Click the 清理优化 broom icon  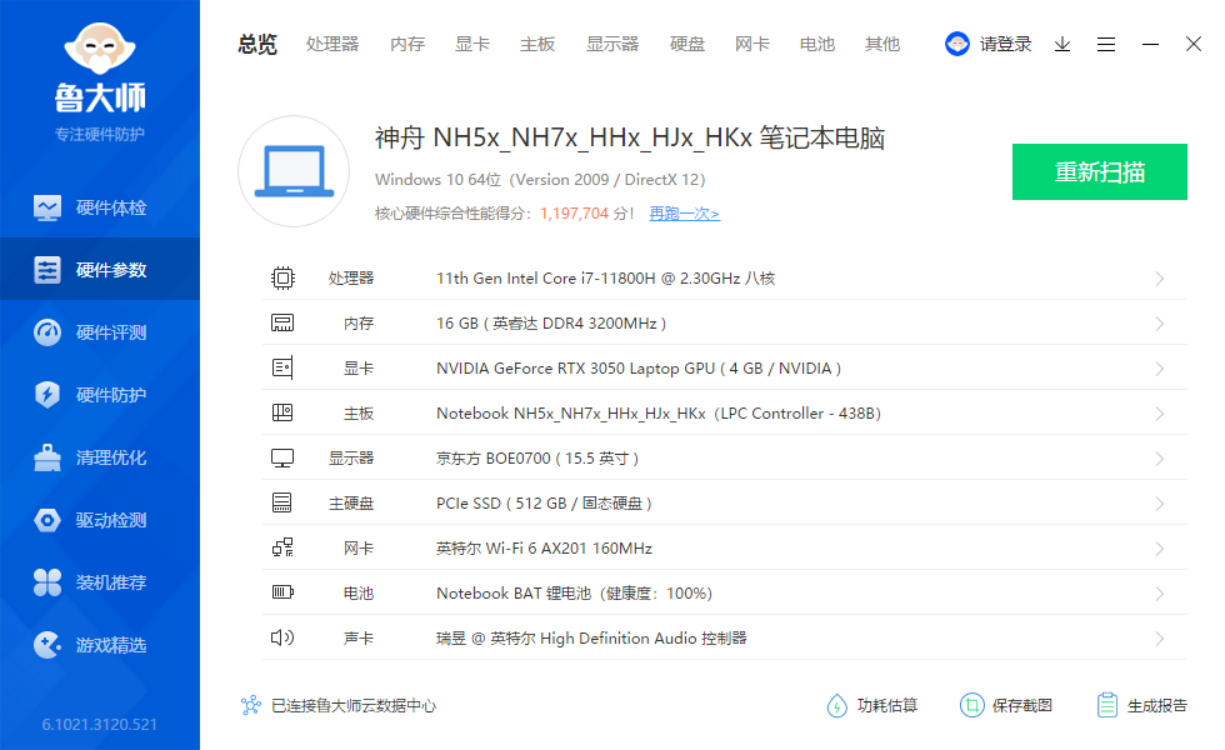click(x=47, y=458)
